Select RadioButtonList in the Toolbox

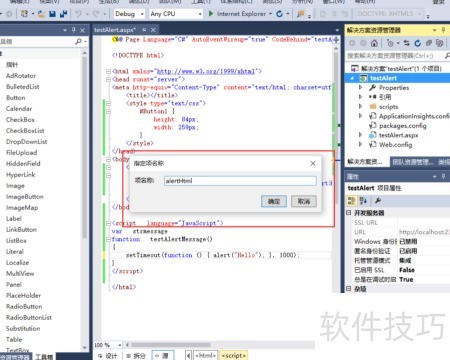tap(29, 317)
